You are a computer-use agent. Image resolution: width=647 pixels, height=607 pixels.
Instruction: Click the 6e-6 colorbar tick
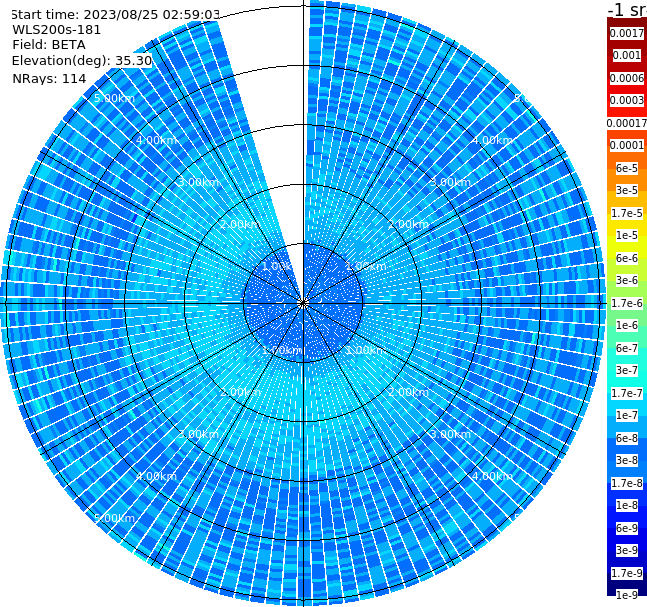pos(627,258)
